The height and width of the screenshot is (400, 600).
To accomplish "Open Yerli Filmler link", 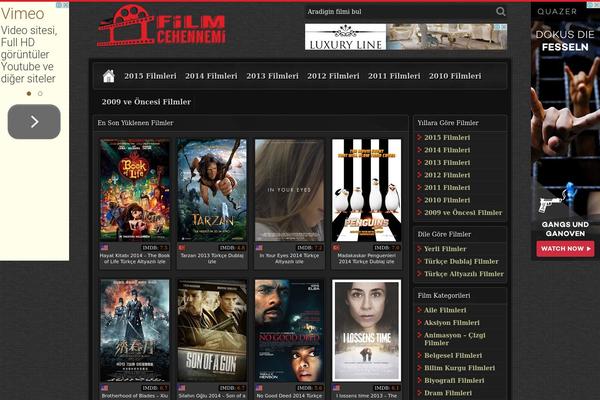I will pyautogui.click(x=445, y=249).
